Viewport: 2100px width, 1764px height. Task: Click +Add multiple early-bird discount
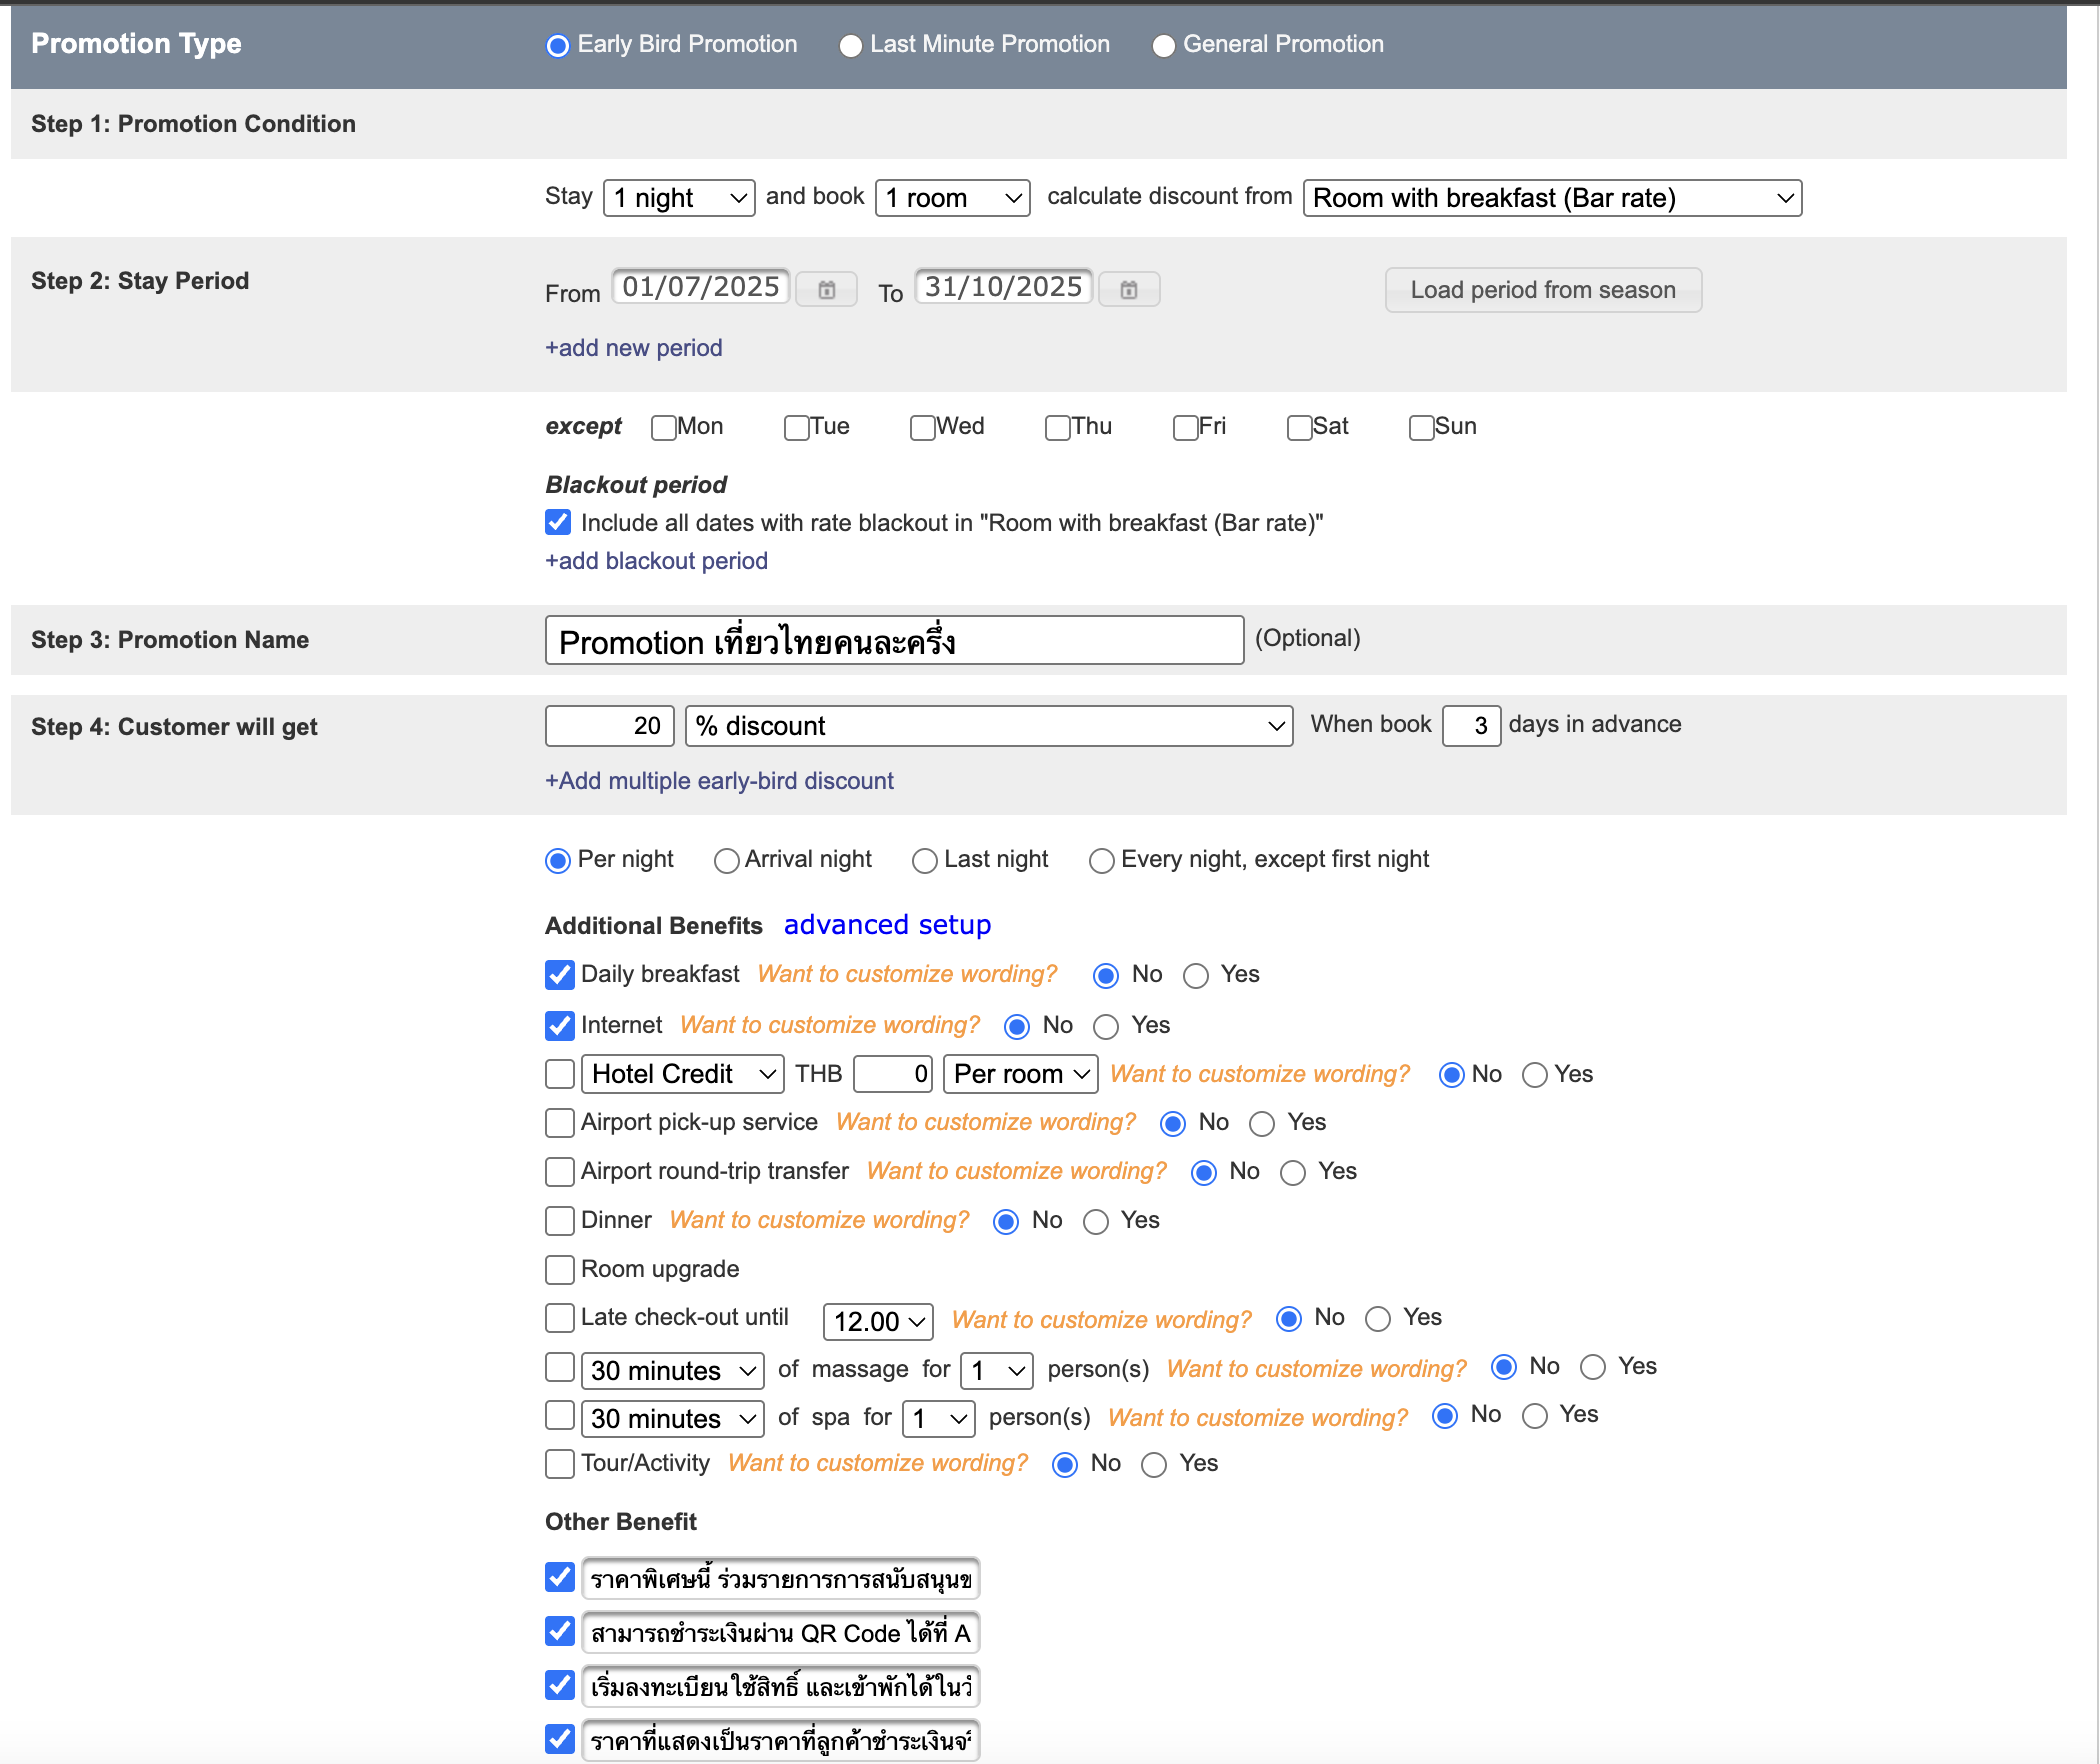tap(719, 781)
